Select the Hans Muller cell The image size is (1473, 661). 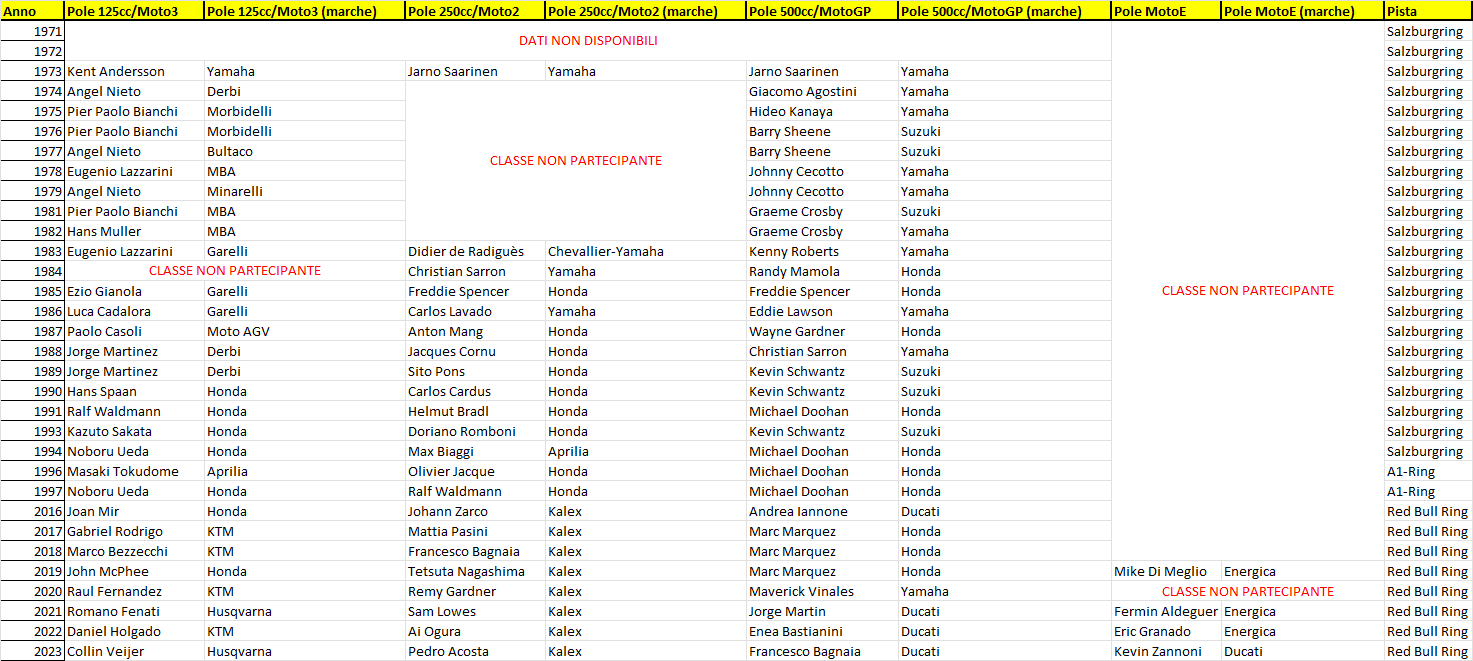point(134,231)
